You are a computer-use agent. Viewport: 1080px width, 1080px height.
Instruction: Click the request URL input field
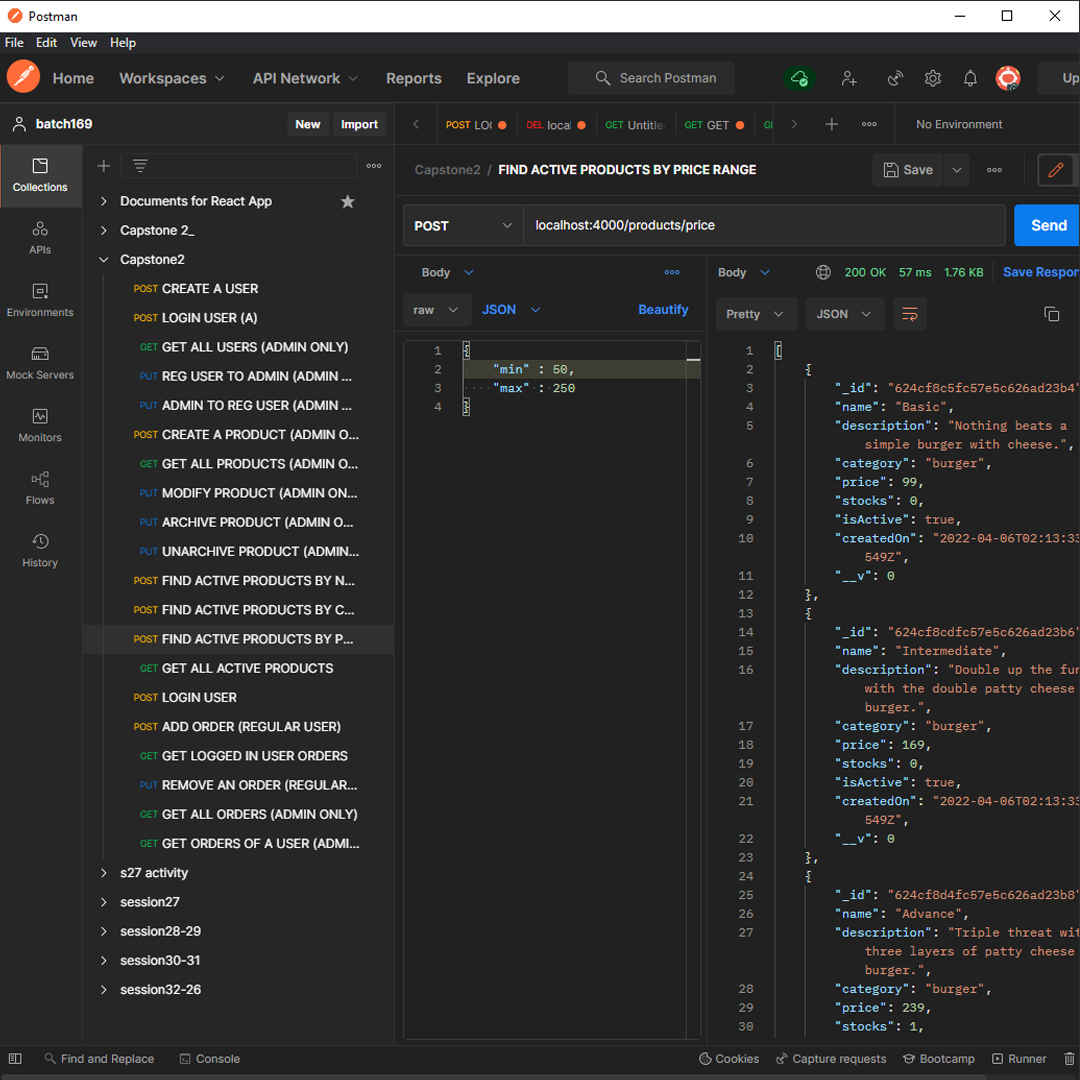[x=765, y=225]
